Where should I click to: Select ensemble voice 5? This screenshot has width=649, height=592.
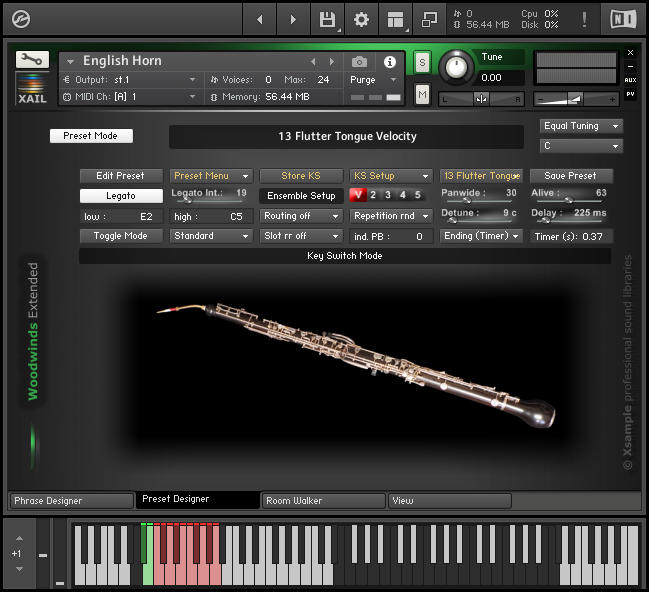418,195
